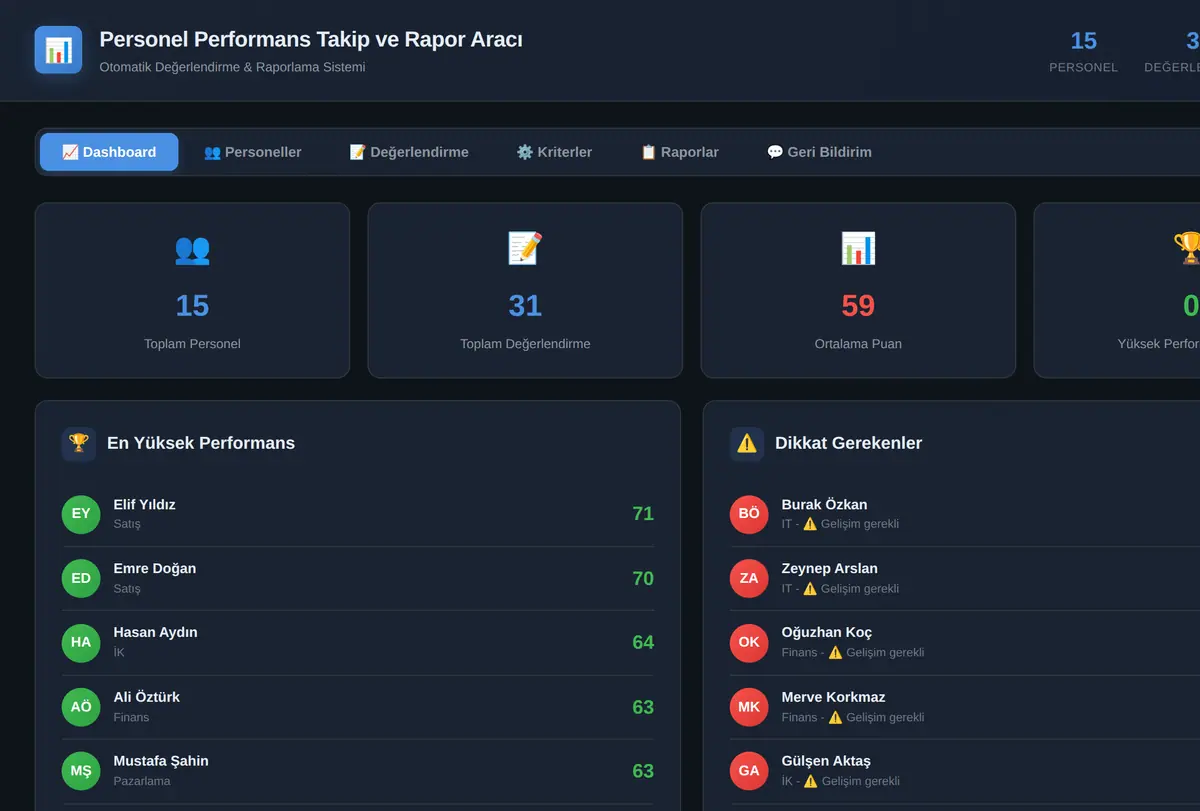Select the name Elif Yıldız
This screenshot has width=1200, height=811.
pyautogui.click(x=145, y=505)
